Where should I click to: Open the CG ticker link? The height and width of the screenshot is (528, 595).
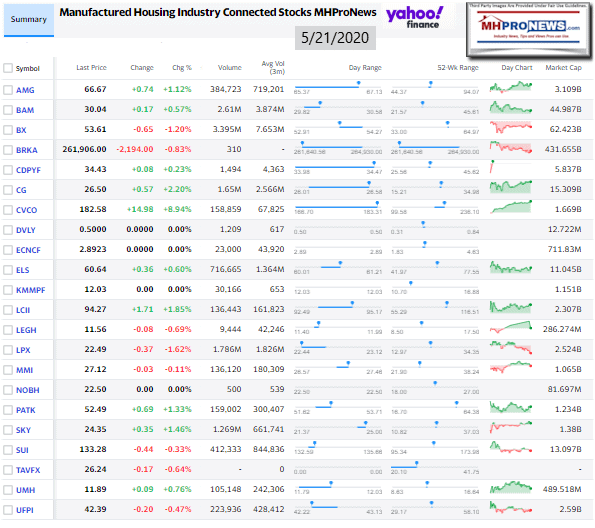pyautogui.click(x=21, y=190)
